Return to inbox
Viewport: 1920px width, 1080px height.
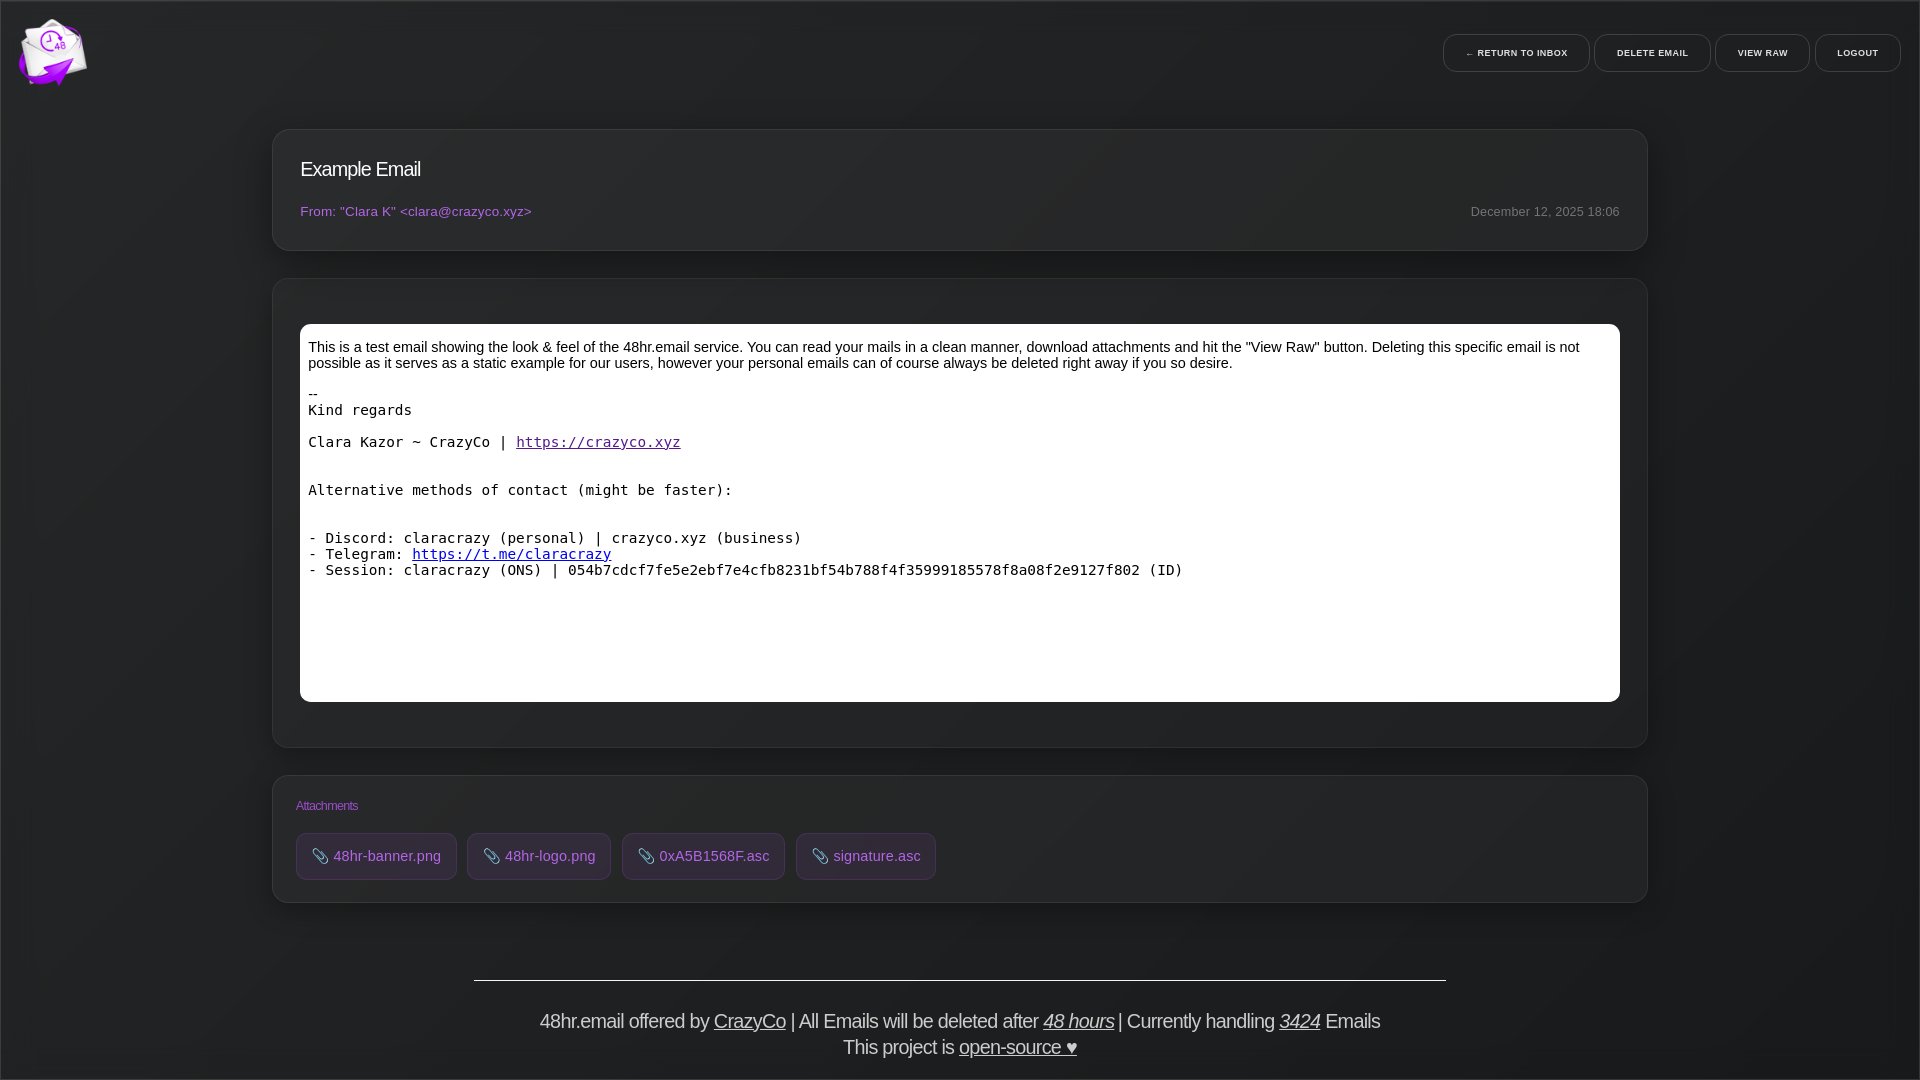pos(1515,53)
